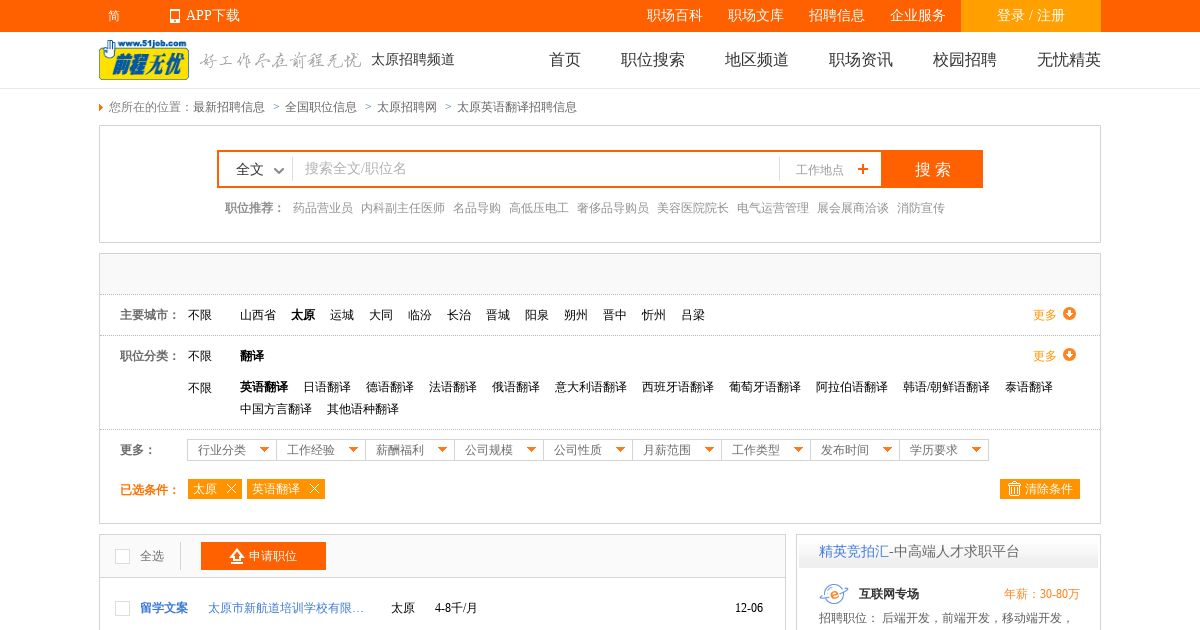Select 德语翻译 job category
The height and width of the screenshot is (630, 1200).
[390, 387]
